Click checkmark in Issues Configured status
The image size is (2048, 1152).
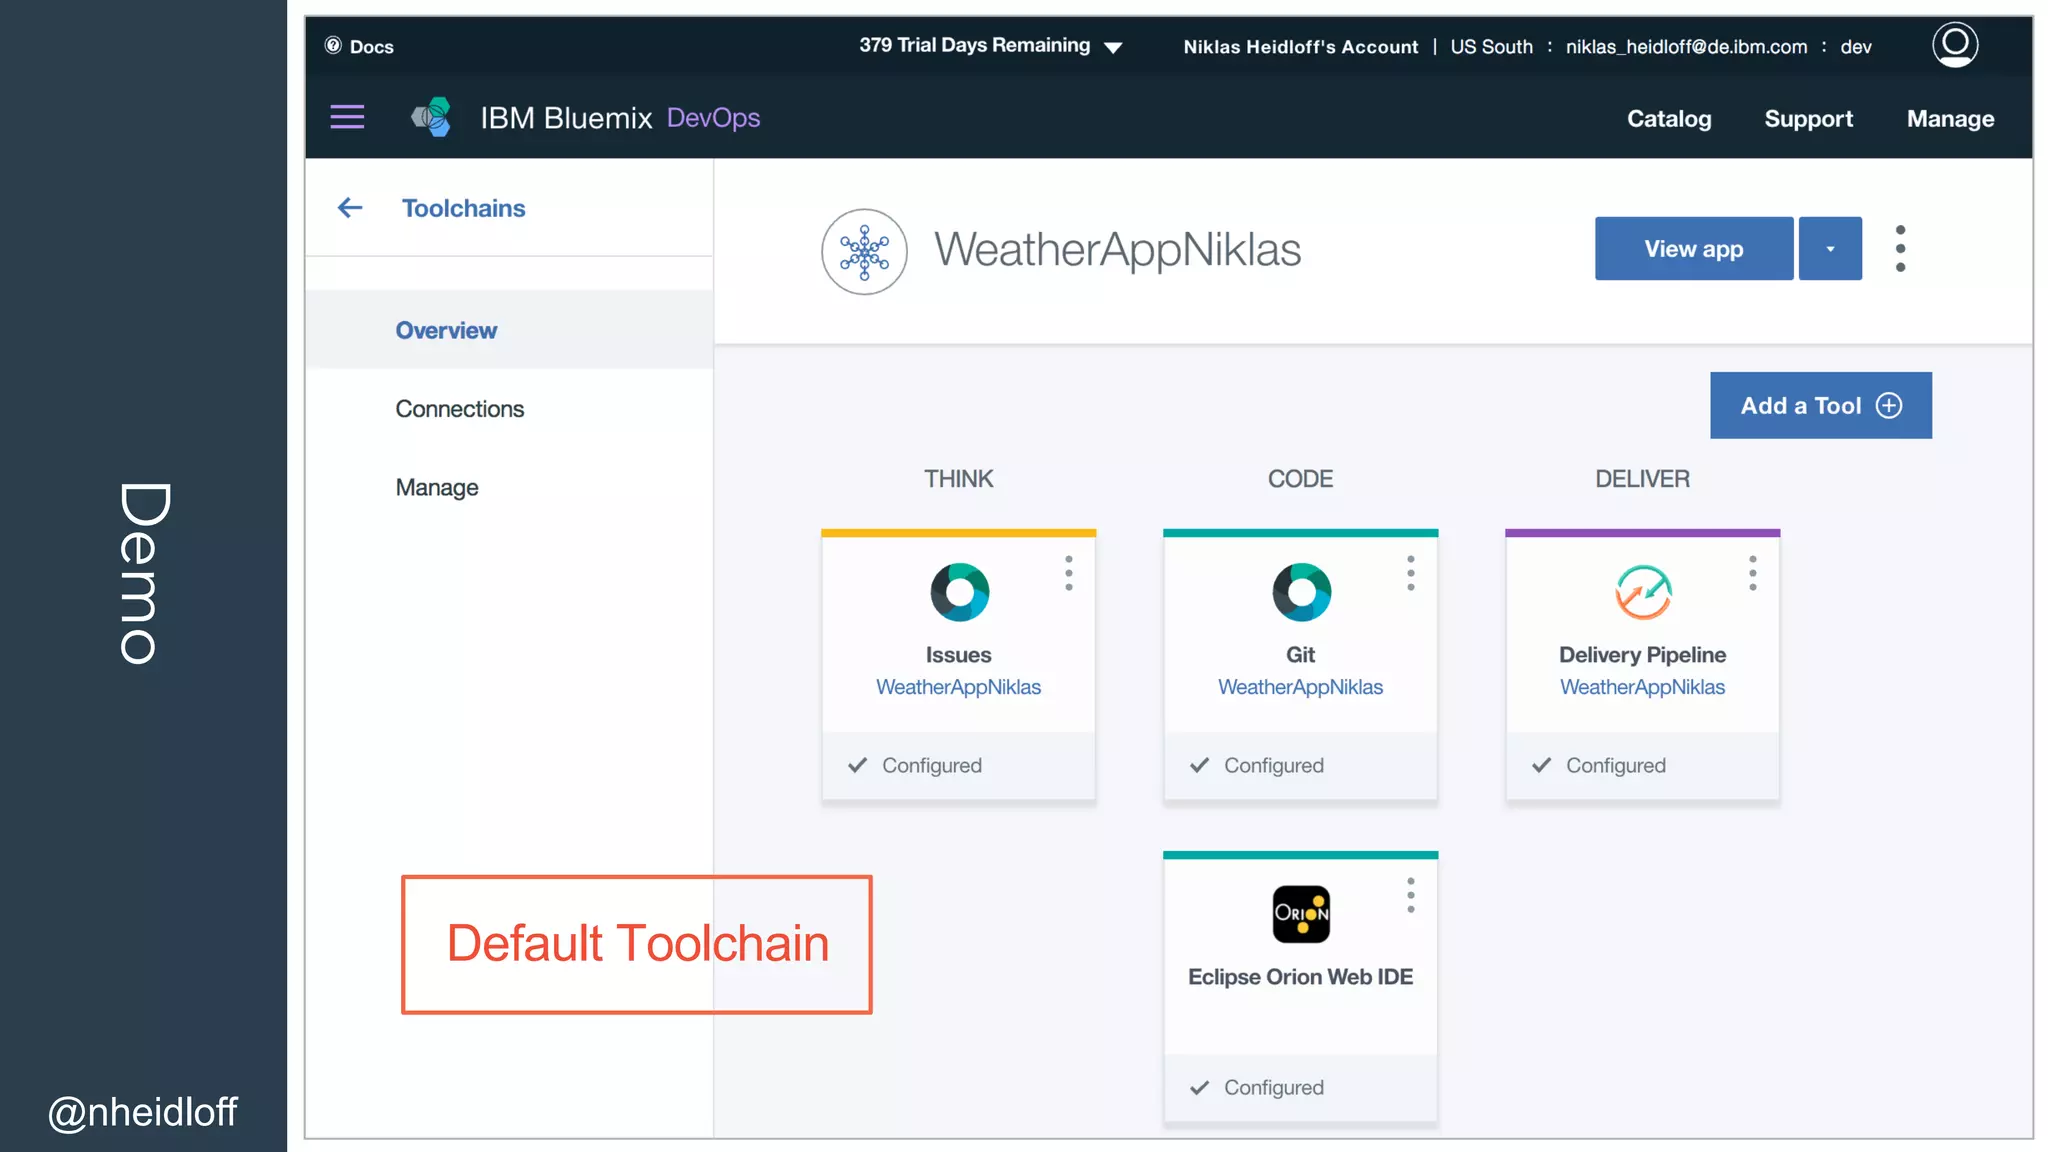click(x=857, y=765)
